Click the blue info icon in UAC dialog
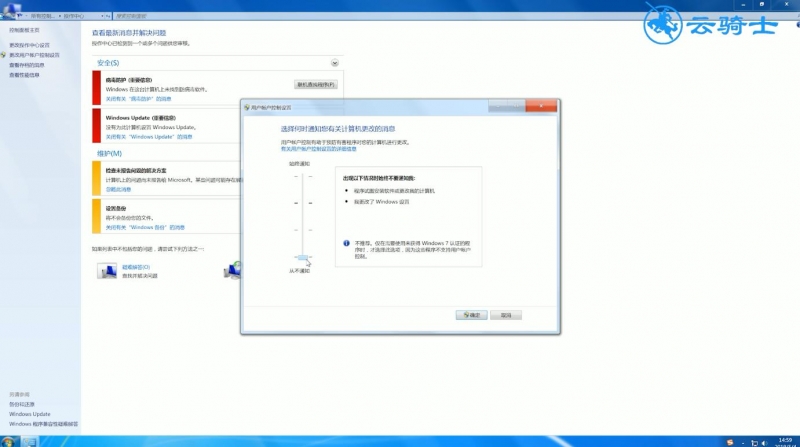The height and width of the screenshot is (447, 800). coord(346,243)
